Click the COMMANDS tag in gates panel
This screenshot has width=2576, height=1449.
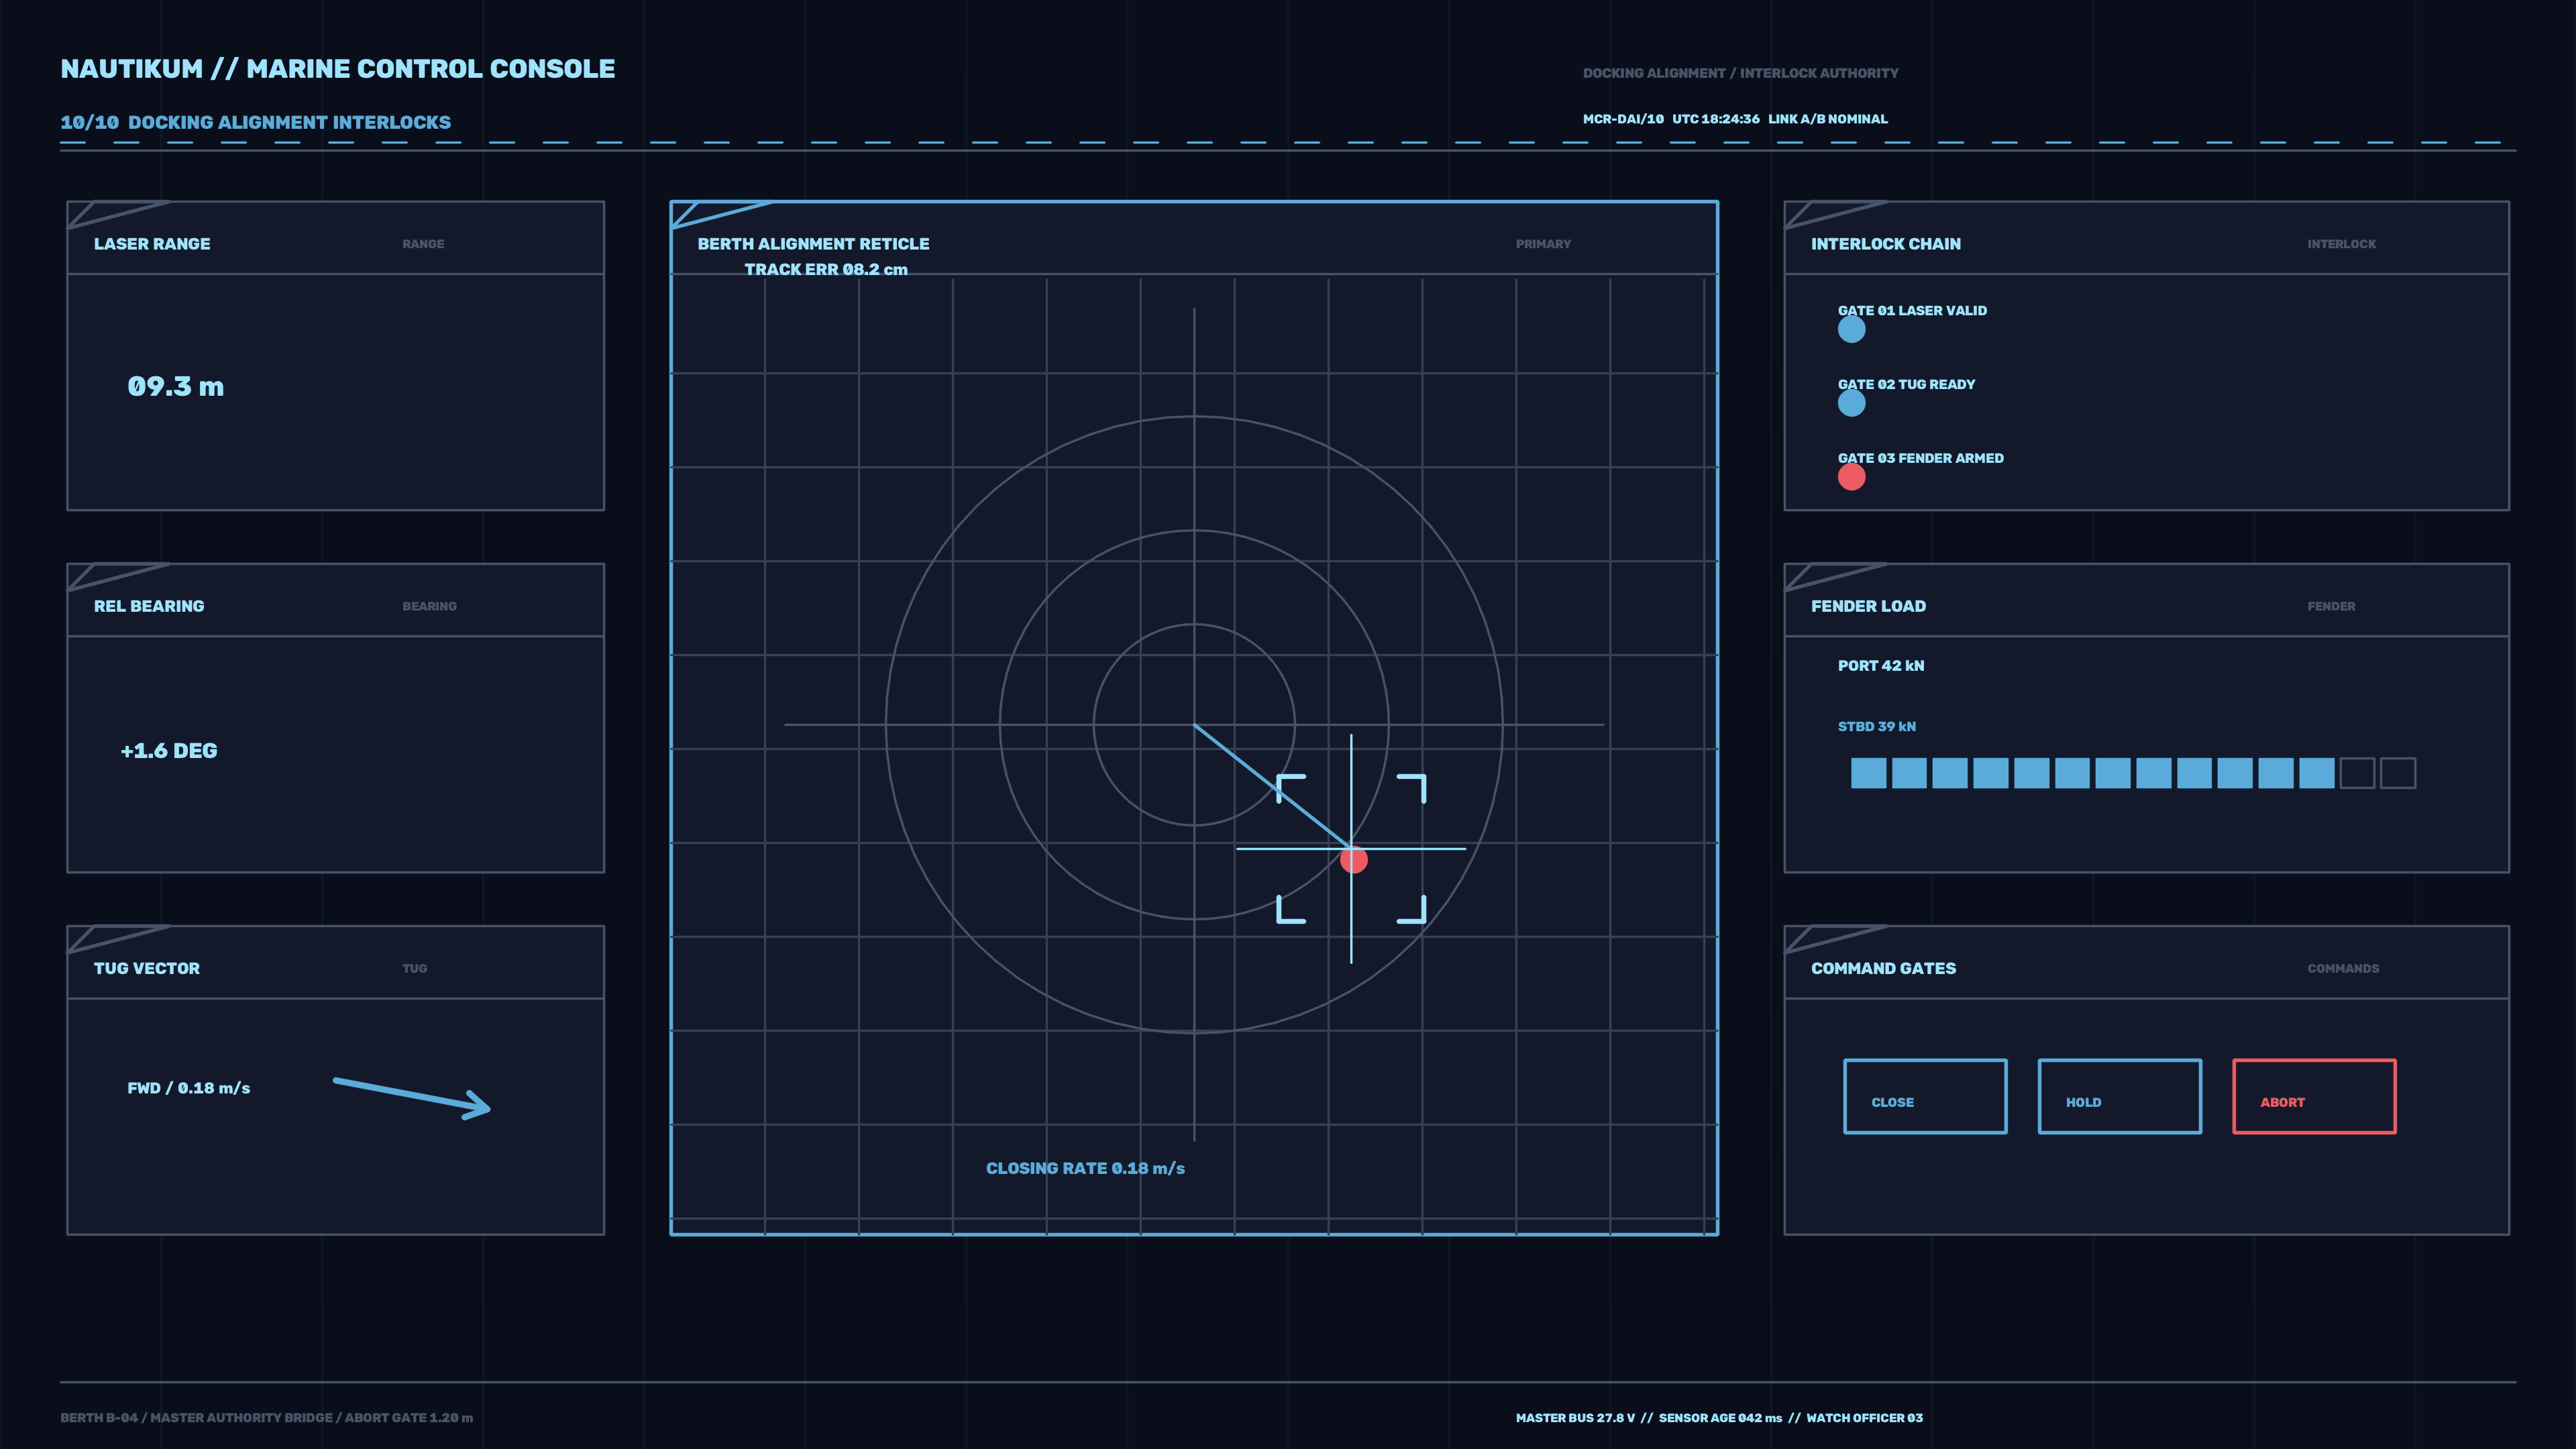tap(2343, 968)
